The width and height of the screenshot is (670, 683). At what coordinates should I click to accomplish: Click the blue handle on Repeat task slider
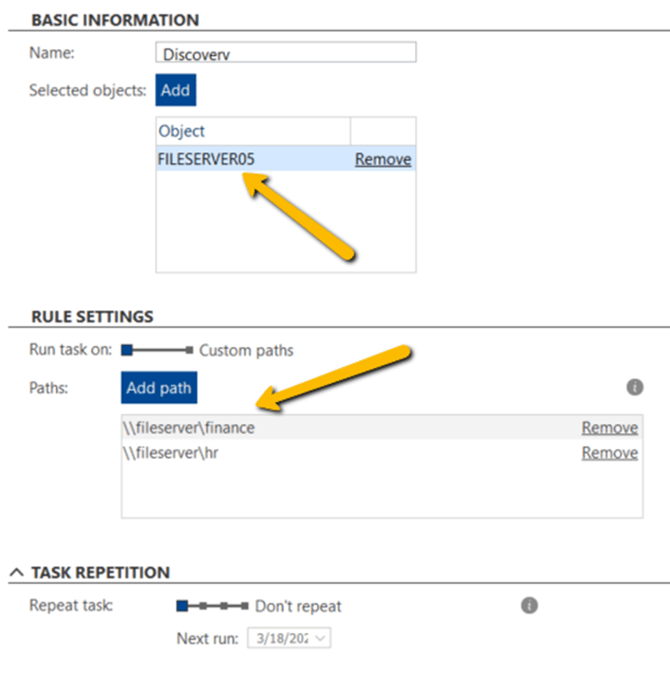(x=182, y=606)
